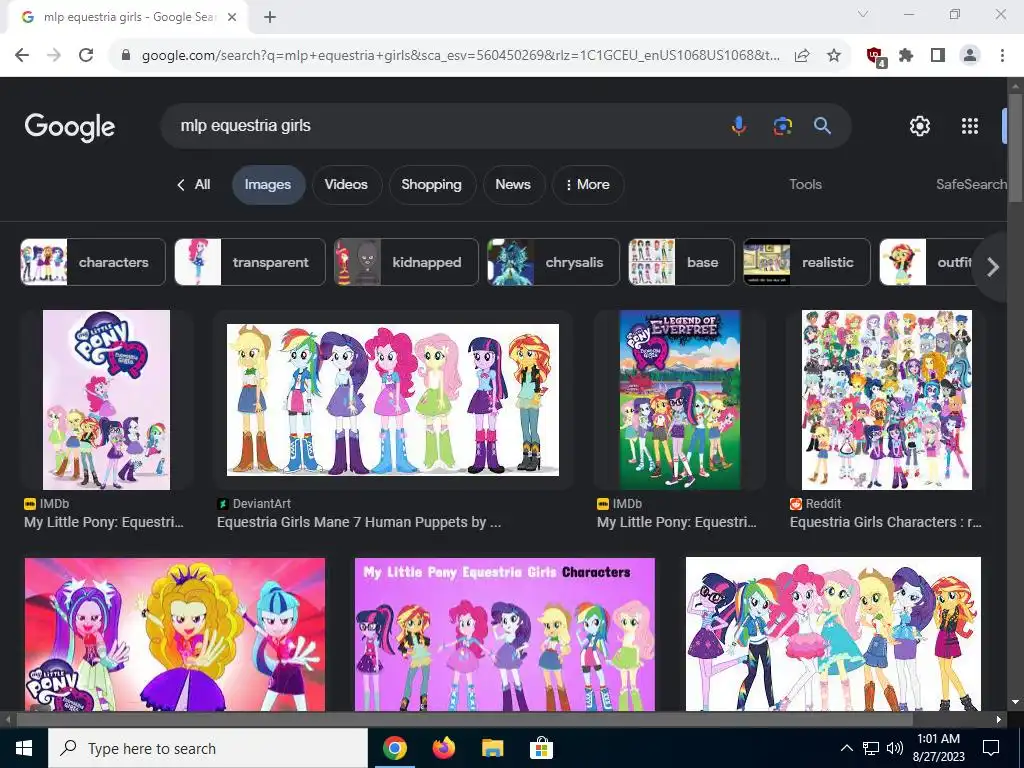Click the browser forward arrow
1024x768 pixels.
pos(54,56)
